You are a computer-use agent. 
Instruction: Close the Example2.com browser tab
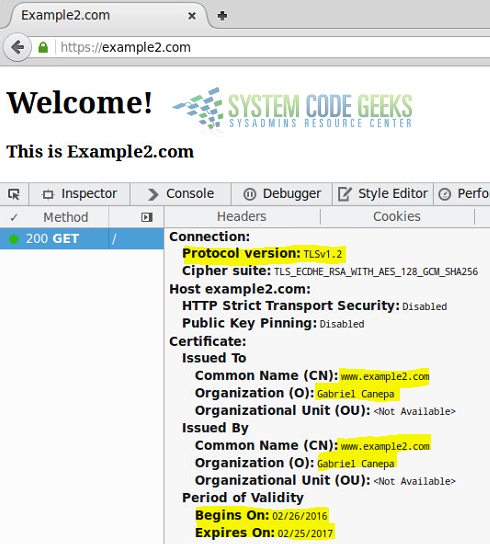(x=192, y=16)
